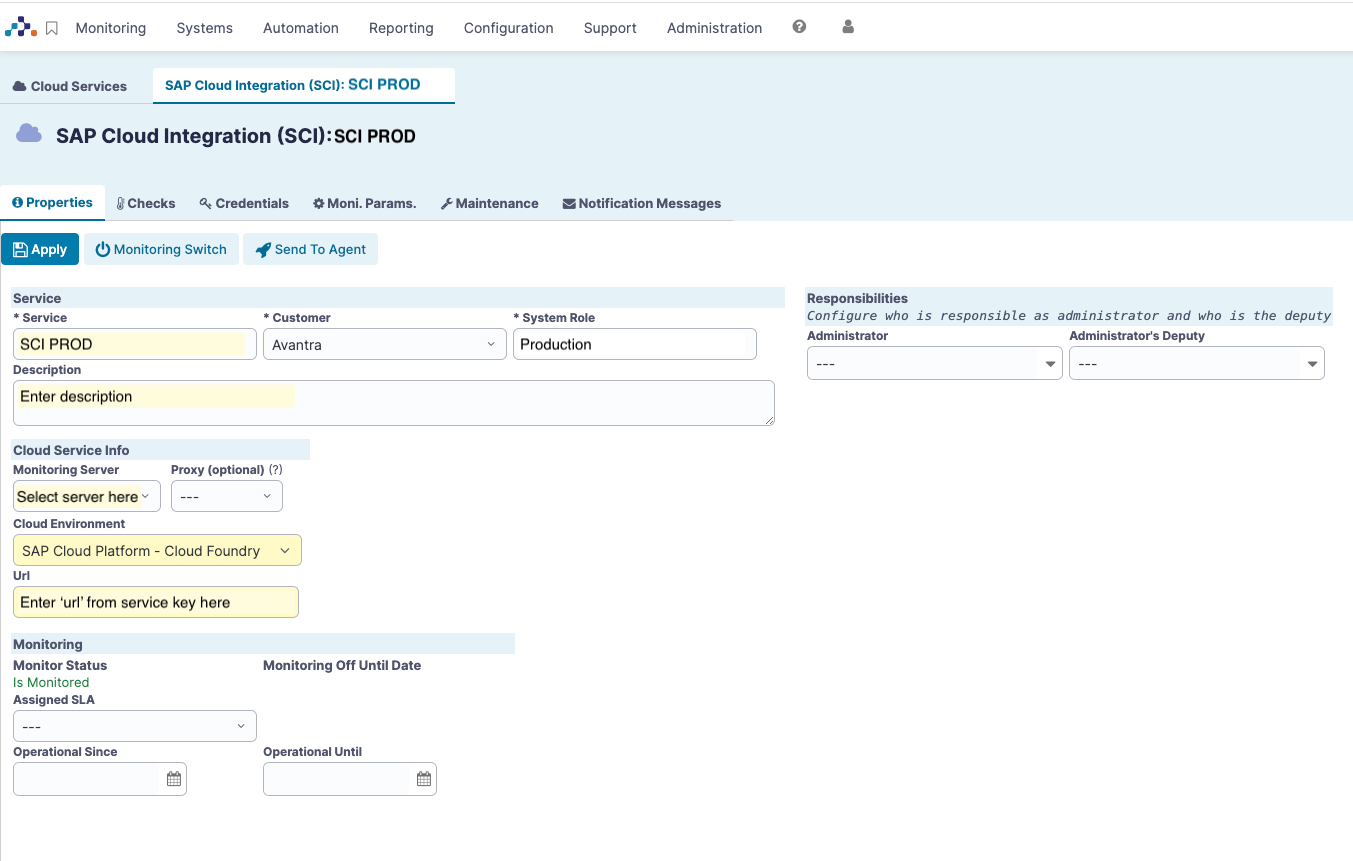Click the Send To Agent button
Image resolution: width=1353 pixels, height=861 pixels.
pyautogui.click(x=310, y=249)
